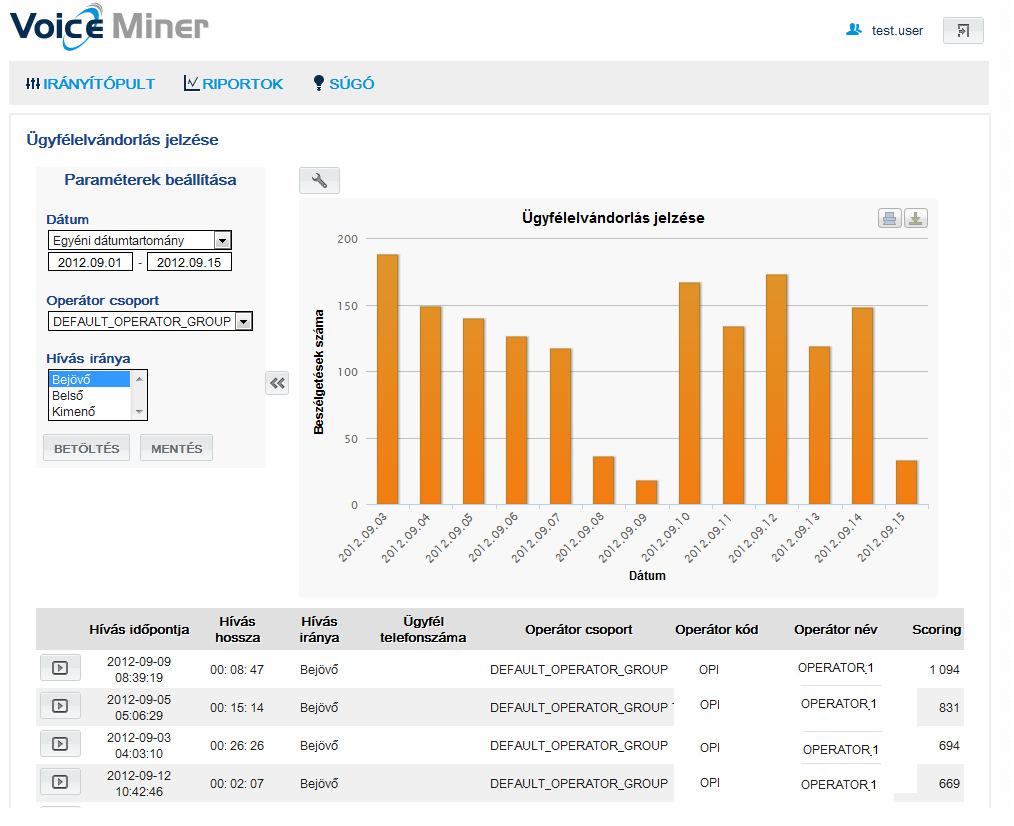Open the RIPORTOK menu

pos(233,83)
